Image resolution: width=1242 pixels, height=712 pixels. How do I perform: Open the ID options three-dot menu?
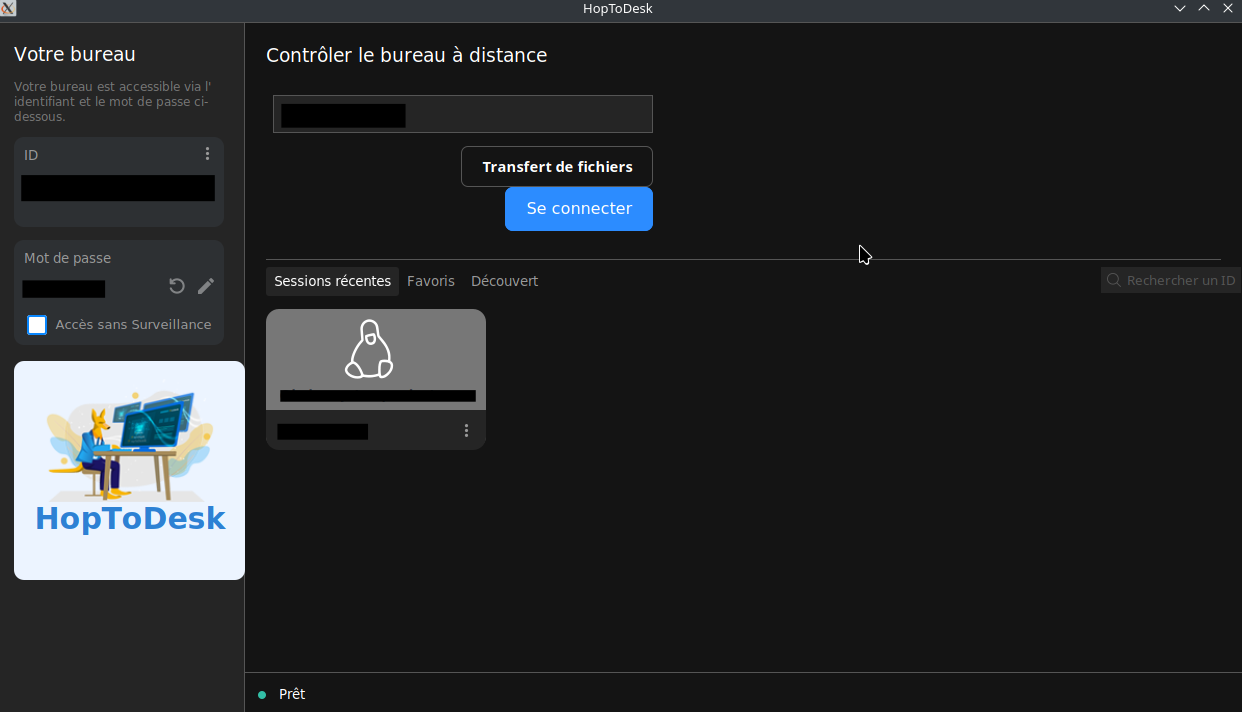point(207,154)
